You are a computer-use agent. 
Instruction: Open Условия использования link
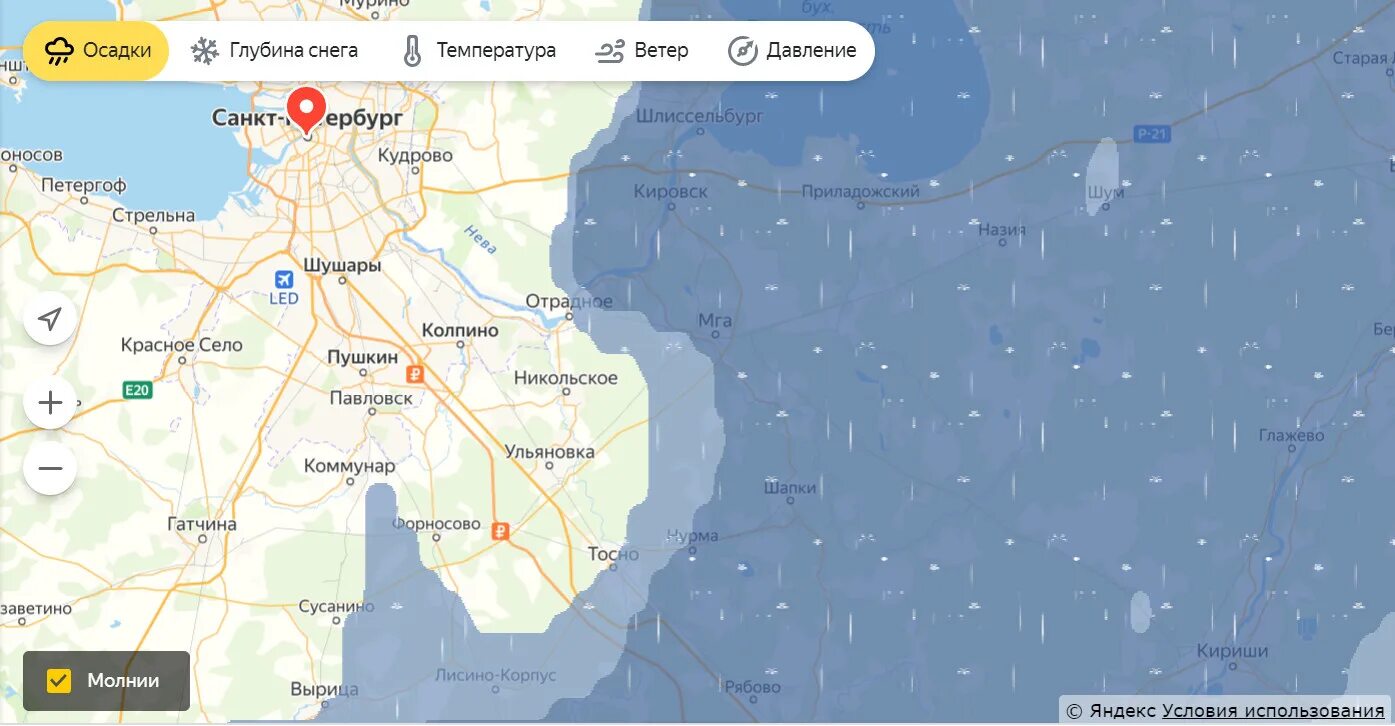(x=1273, y=711)
